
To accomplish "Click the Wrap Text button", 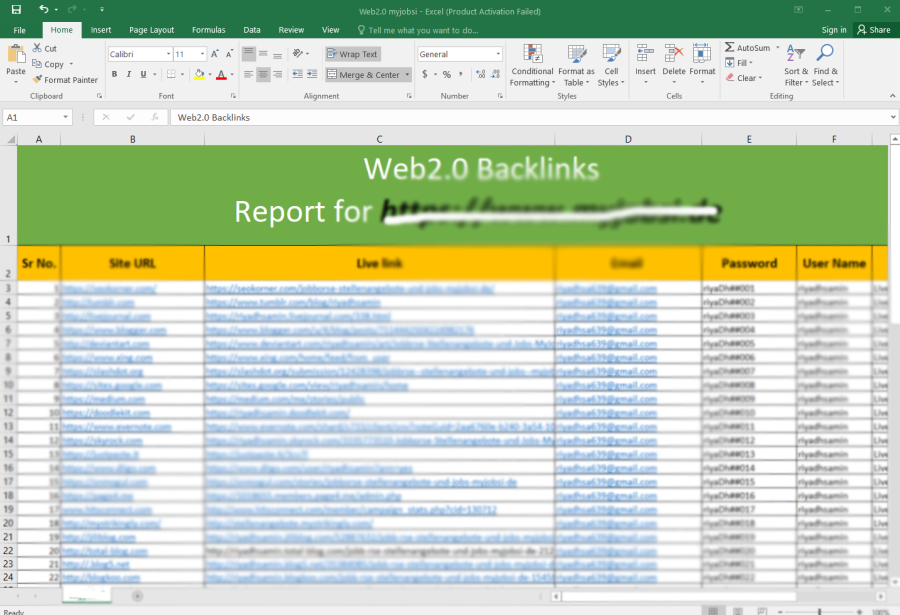I will 352,54.
